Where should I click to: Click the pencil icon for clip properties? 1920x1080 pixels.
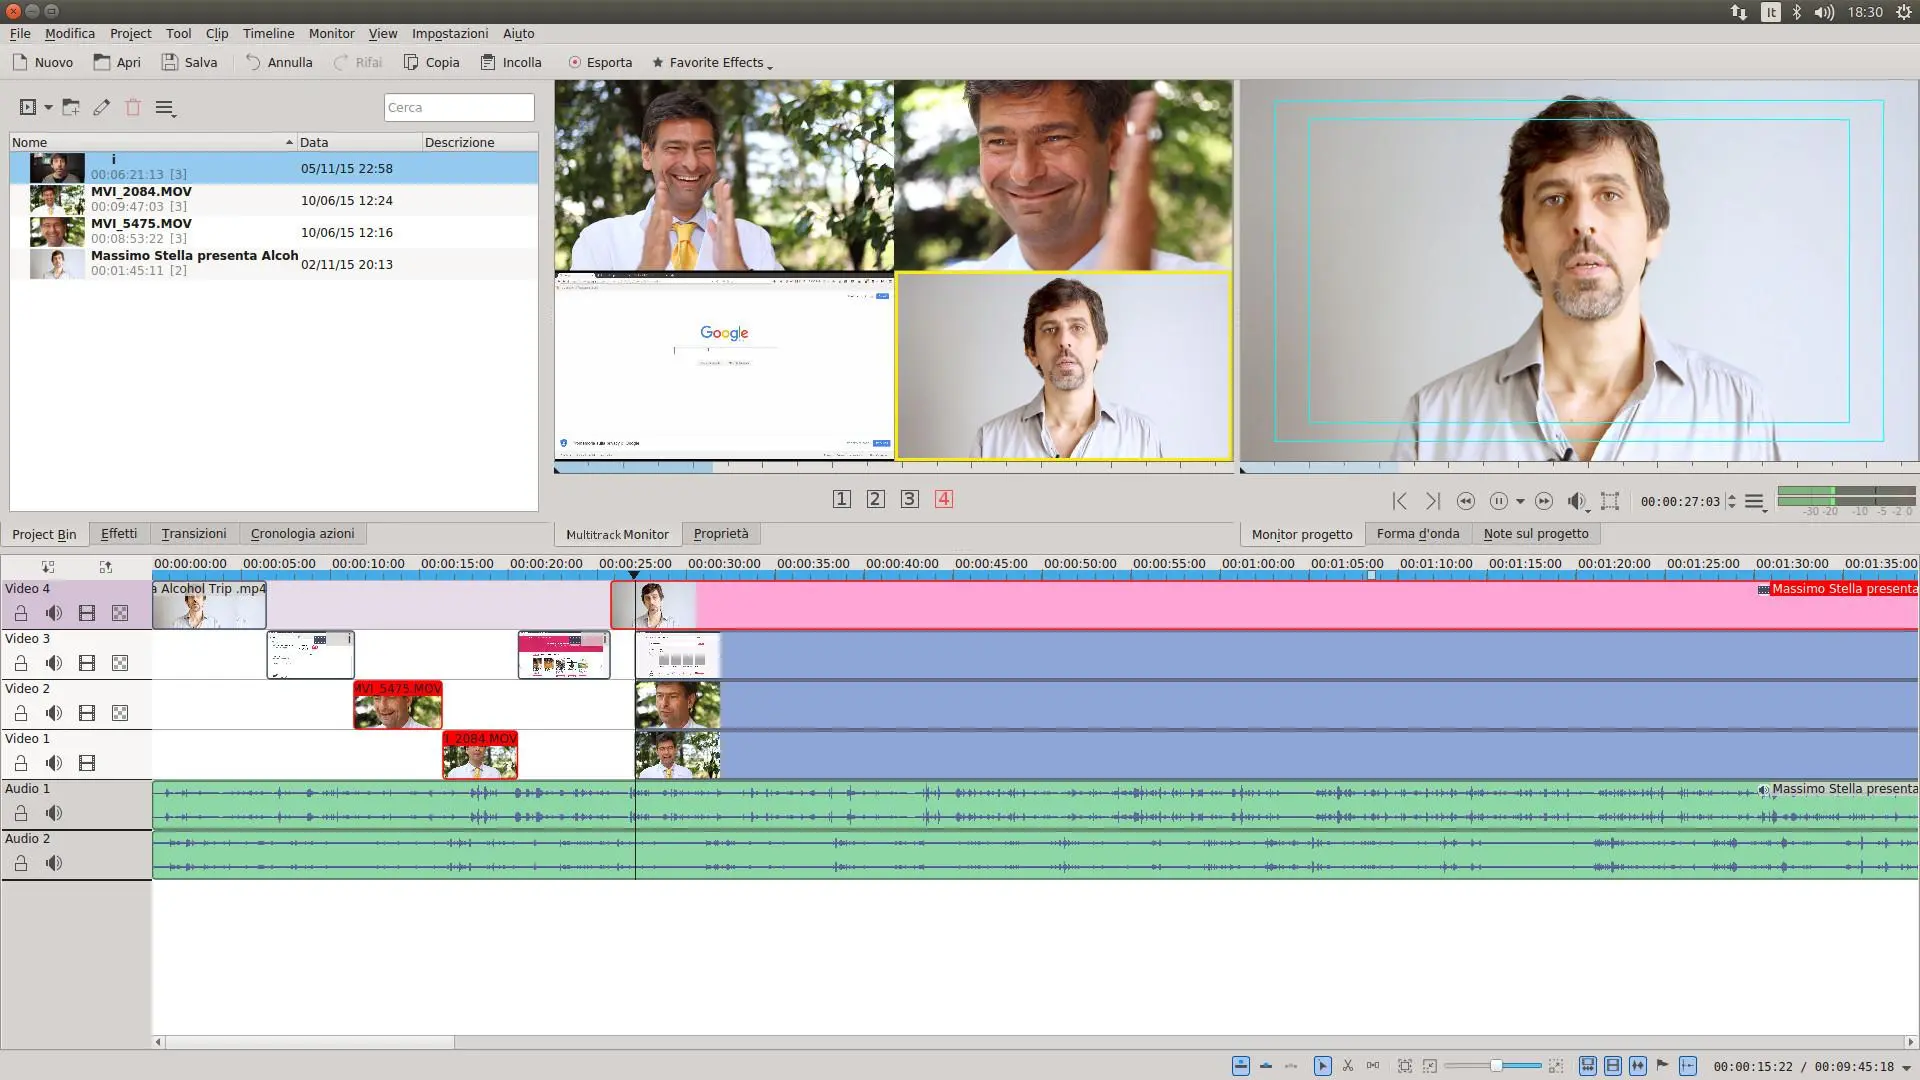point(101,108)
